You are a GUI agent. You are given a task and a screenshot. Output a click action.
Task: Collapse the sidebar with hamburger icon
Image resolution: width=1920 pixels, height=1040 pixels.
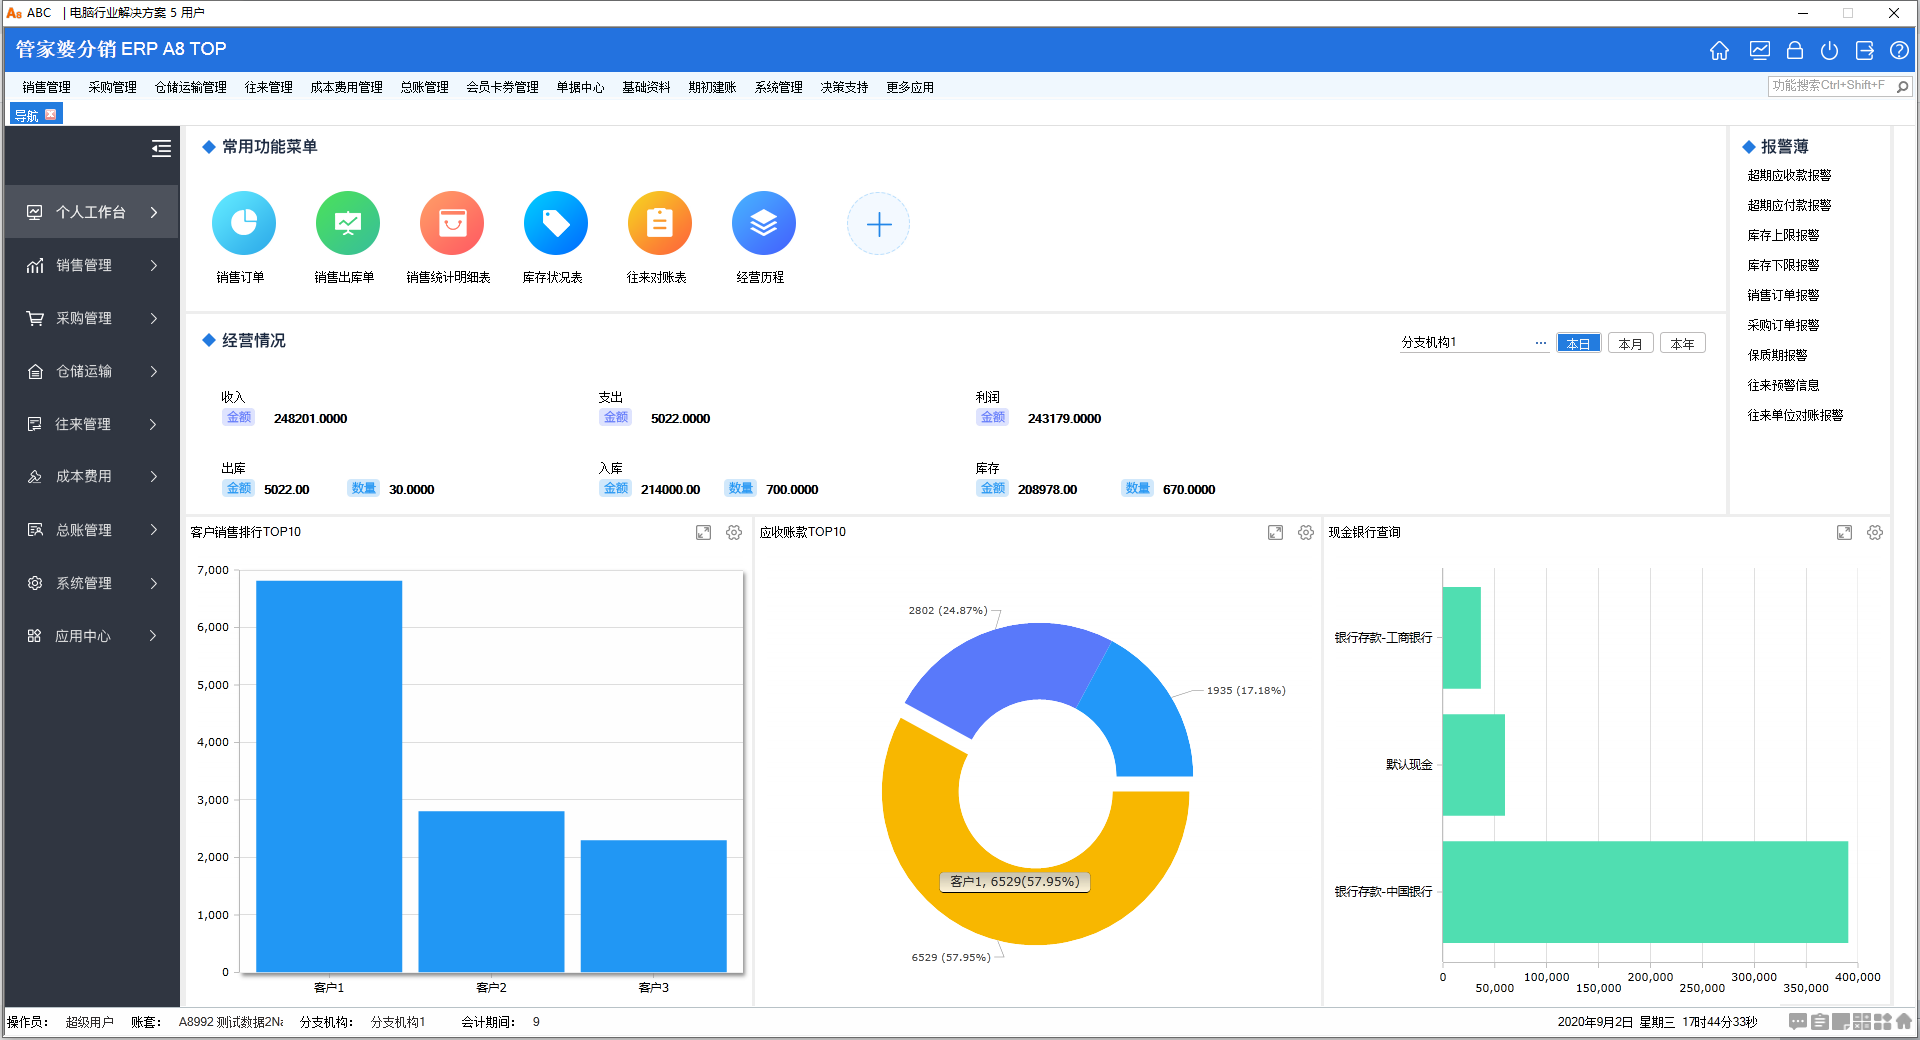click(x=161, y=149)
